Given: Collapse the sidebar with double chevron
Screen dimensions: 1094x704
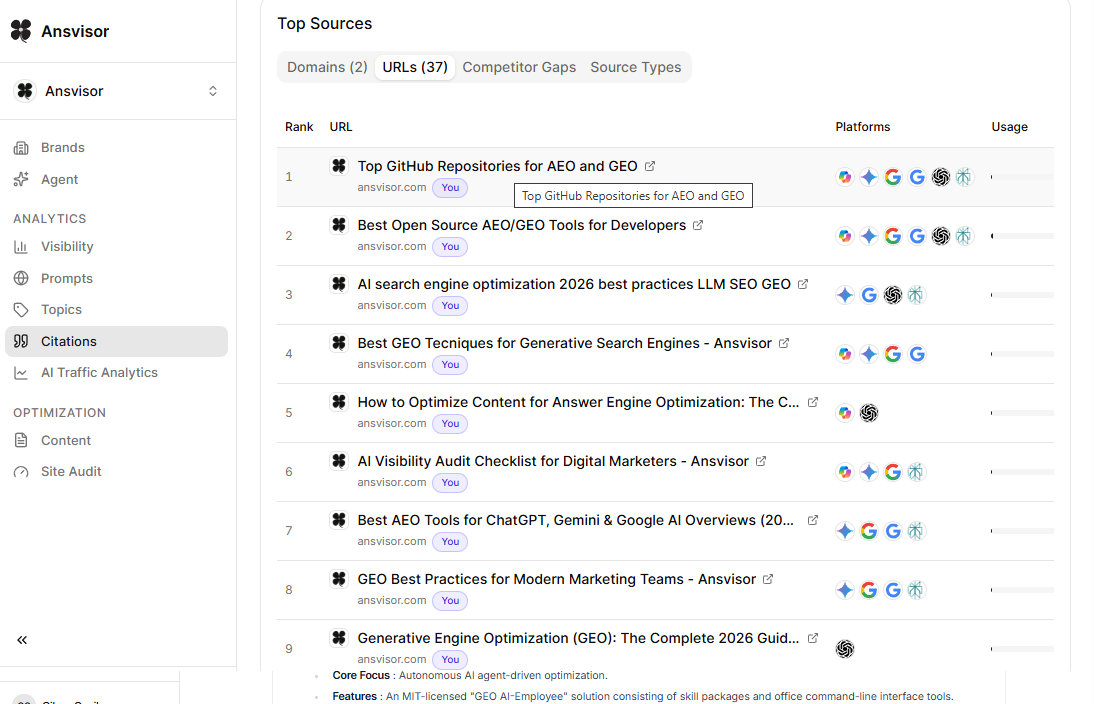Looking at the screenshot, I should (22, 640).
